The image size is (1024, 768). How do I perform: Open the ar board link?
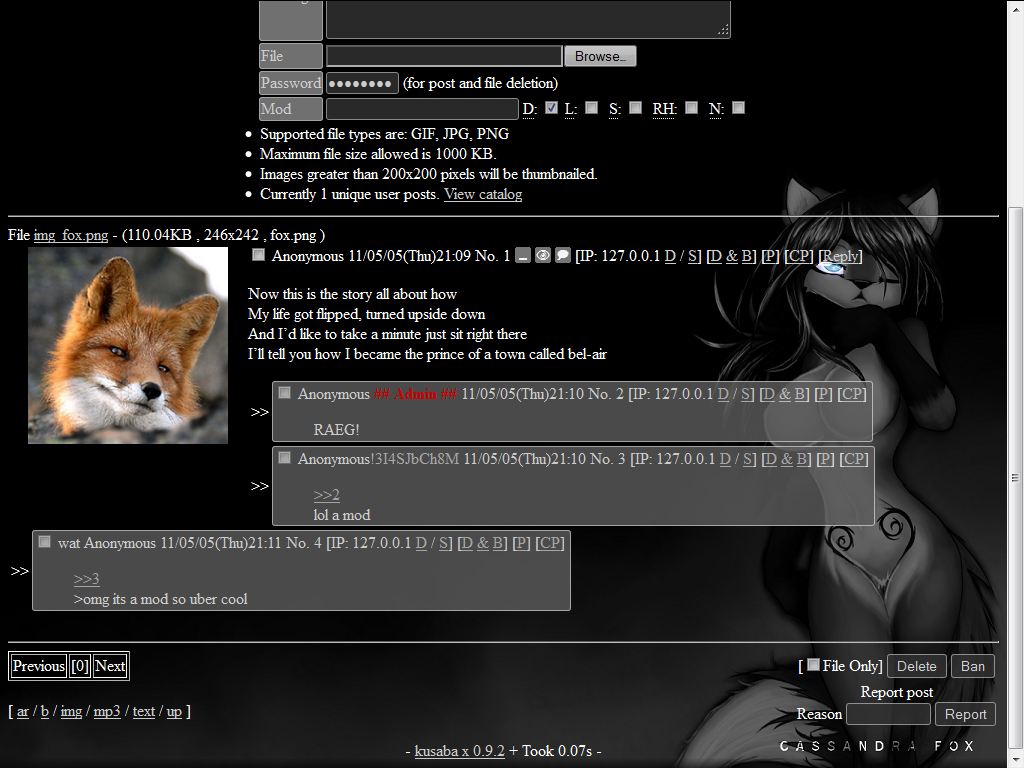point(23,711)
